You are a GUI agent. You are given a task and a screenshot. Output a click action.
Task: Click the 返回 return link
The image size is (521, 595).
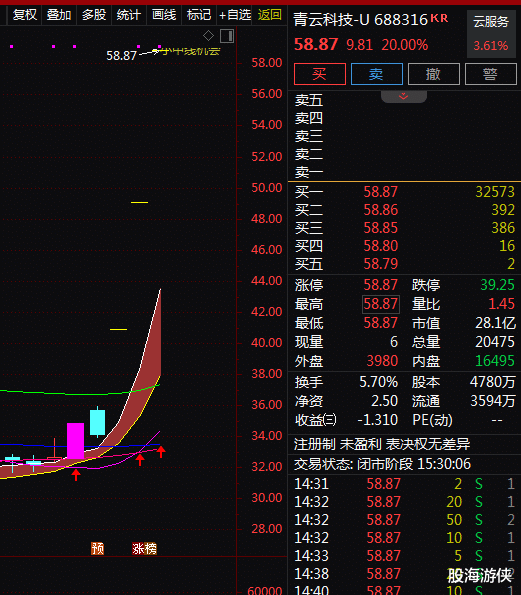tap(269, 15)
